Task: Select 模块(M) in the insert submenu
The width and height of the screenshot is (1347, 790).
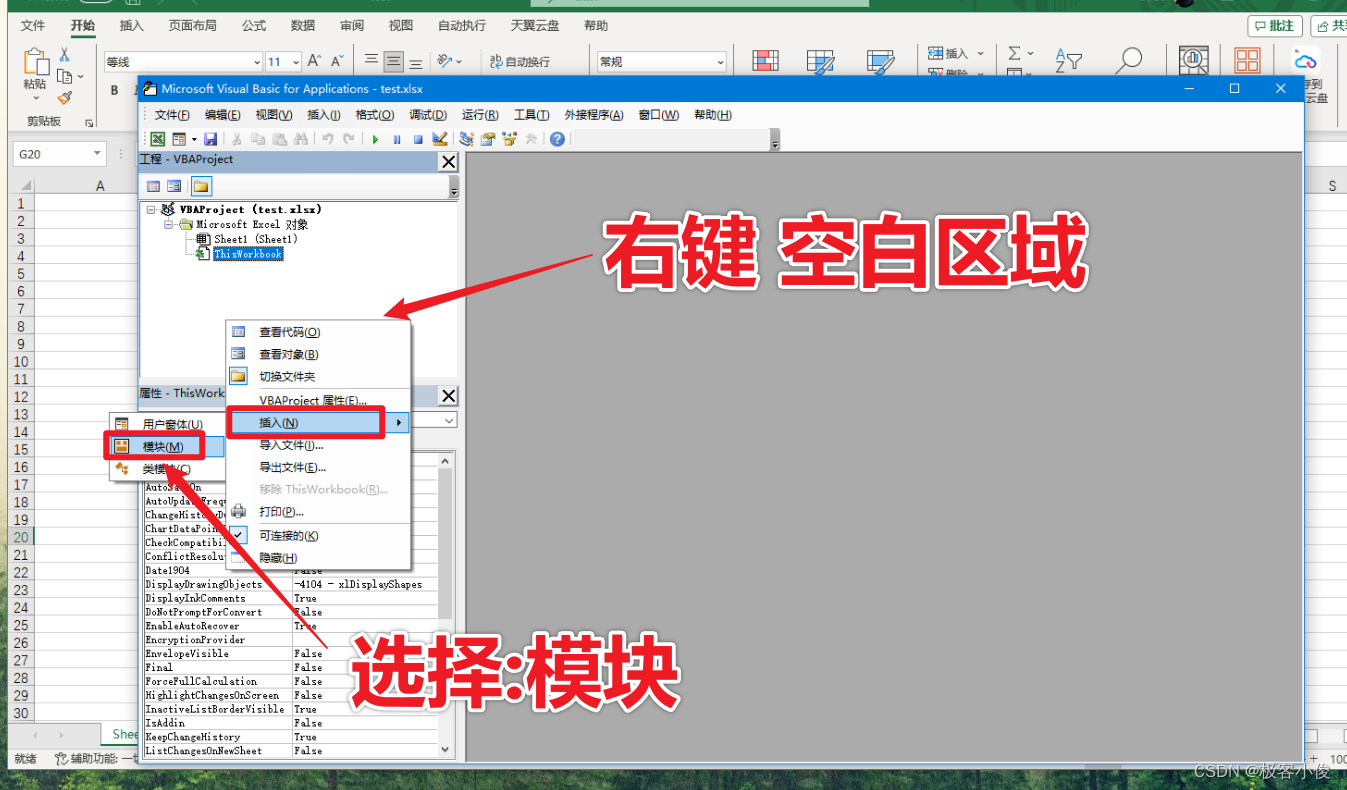Action: pyautogui.click(x=168, y=446)
